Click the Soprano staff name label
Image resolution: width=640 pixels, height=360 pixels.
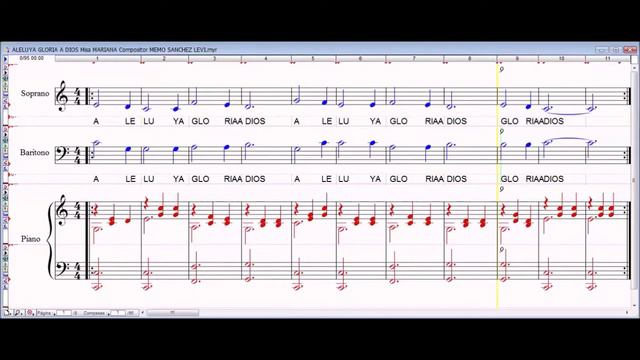35,93
